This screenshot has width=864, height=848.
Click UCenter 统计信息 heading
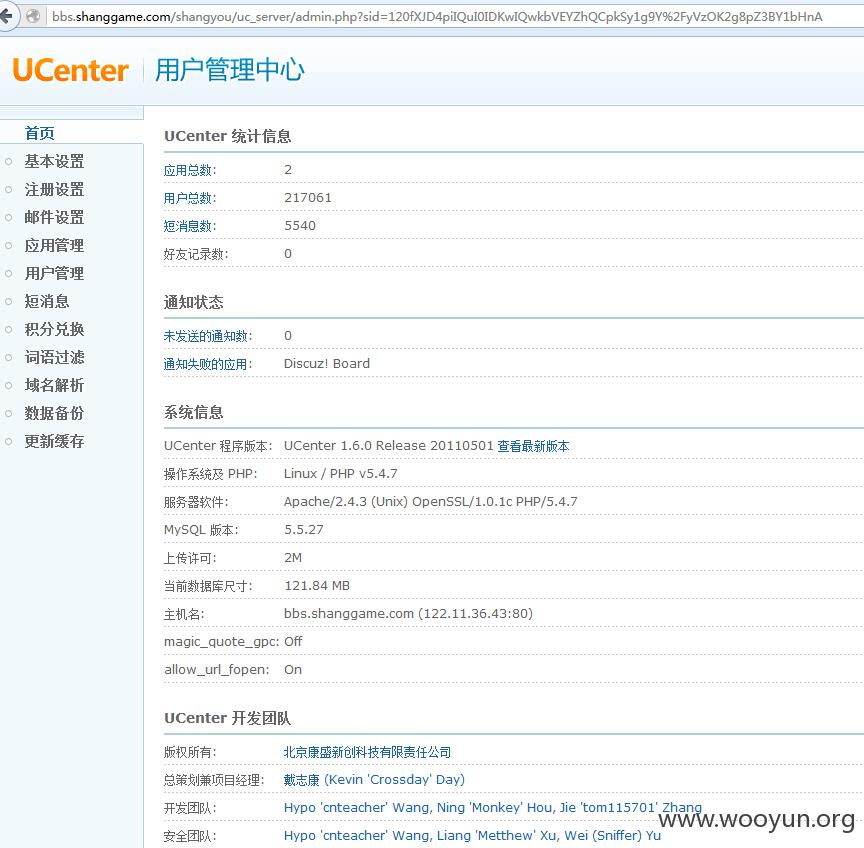[x=228, y=136]
